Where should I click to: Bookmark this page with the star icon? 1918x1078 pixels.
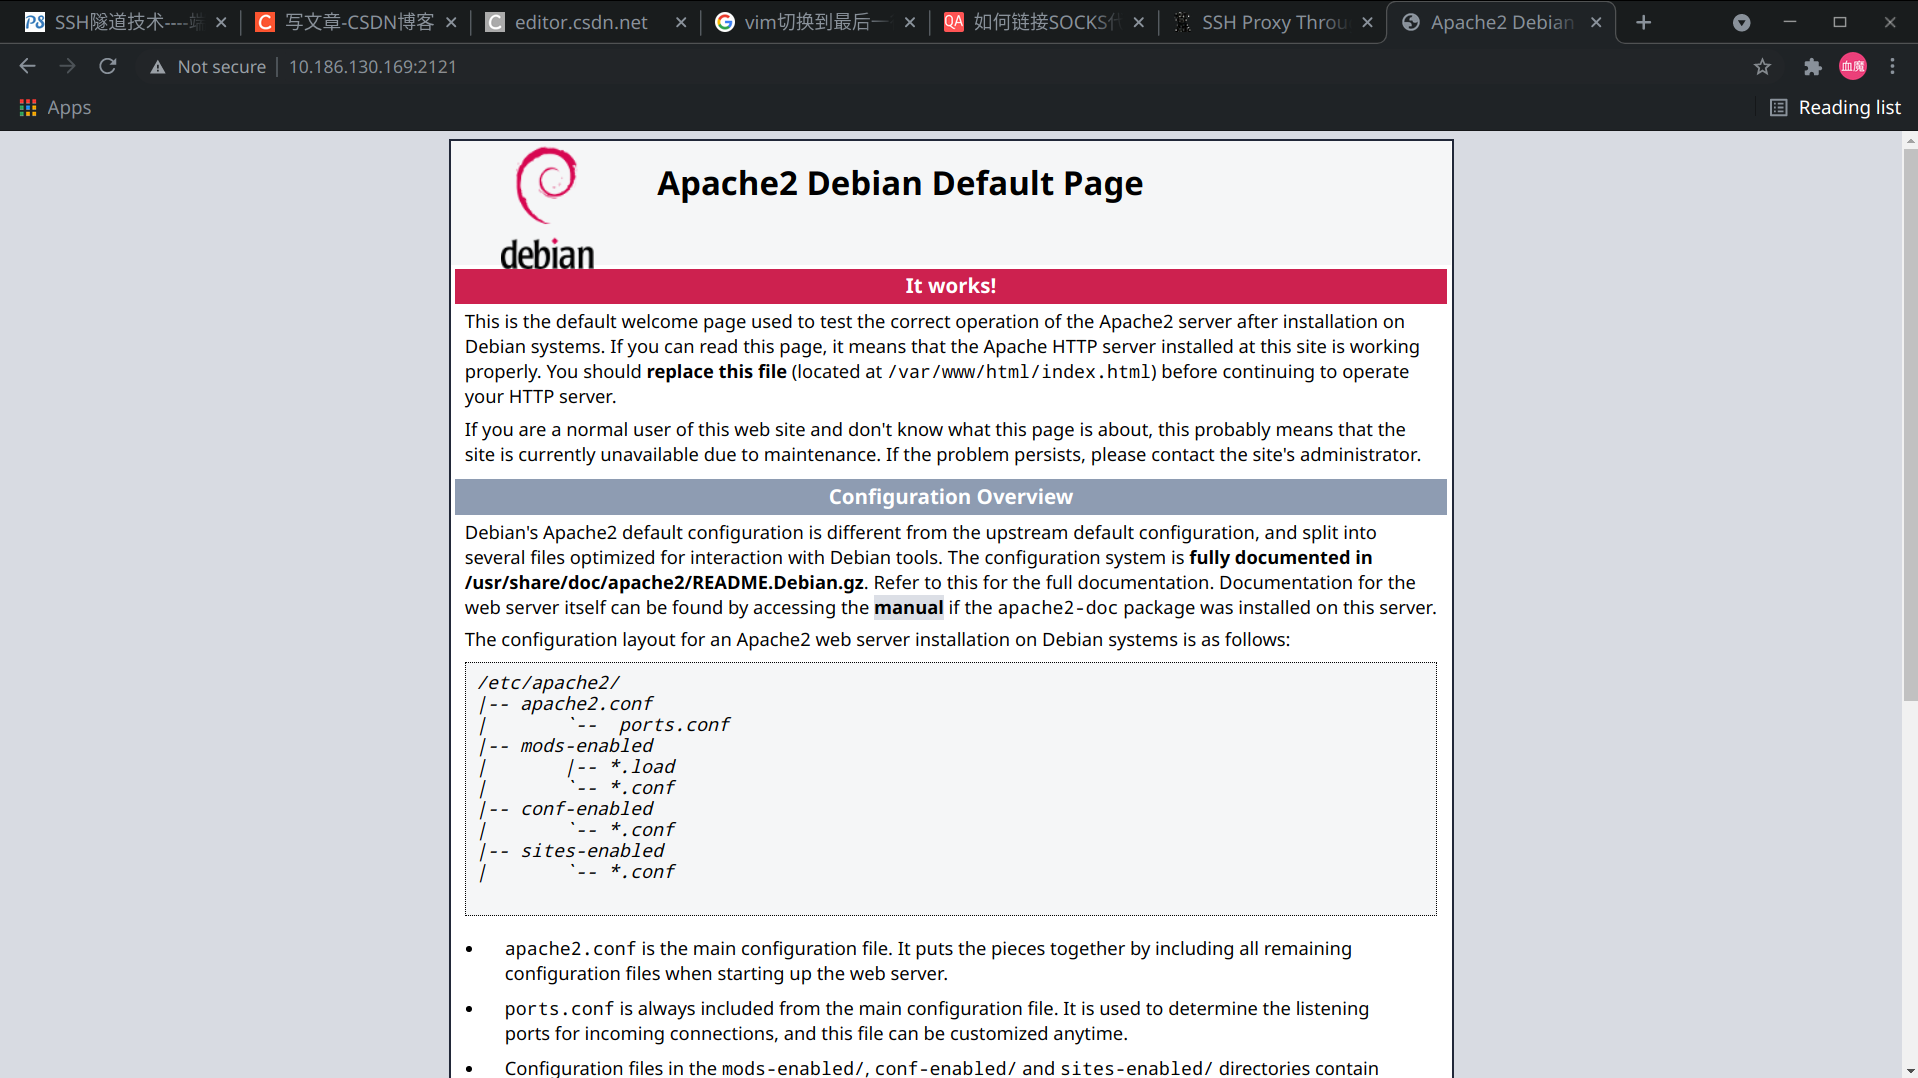point(1762,66)
